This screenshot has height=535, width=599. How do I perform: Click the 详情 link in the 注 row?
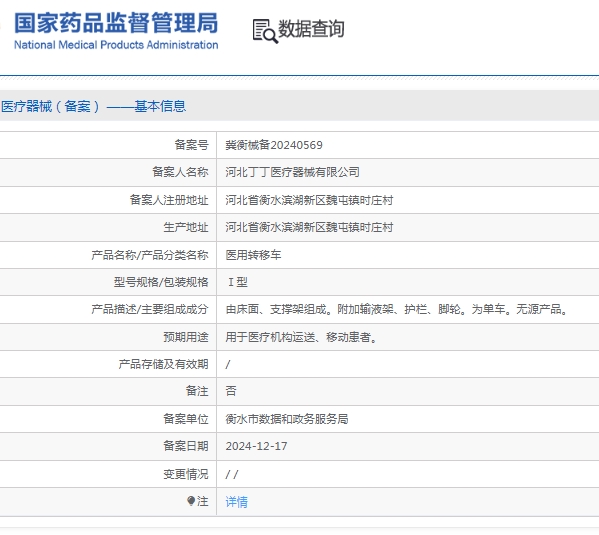236,502
